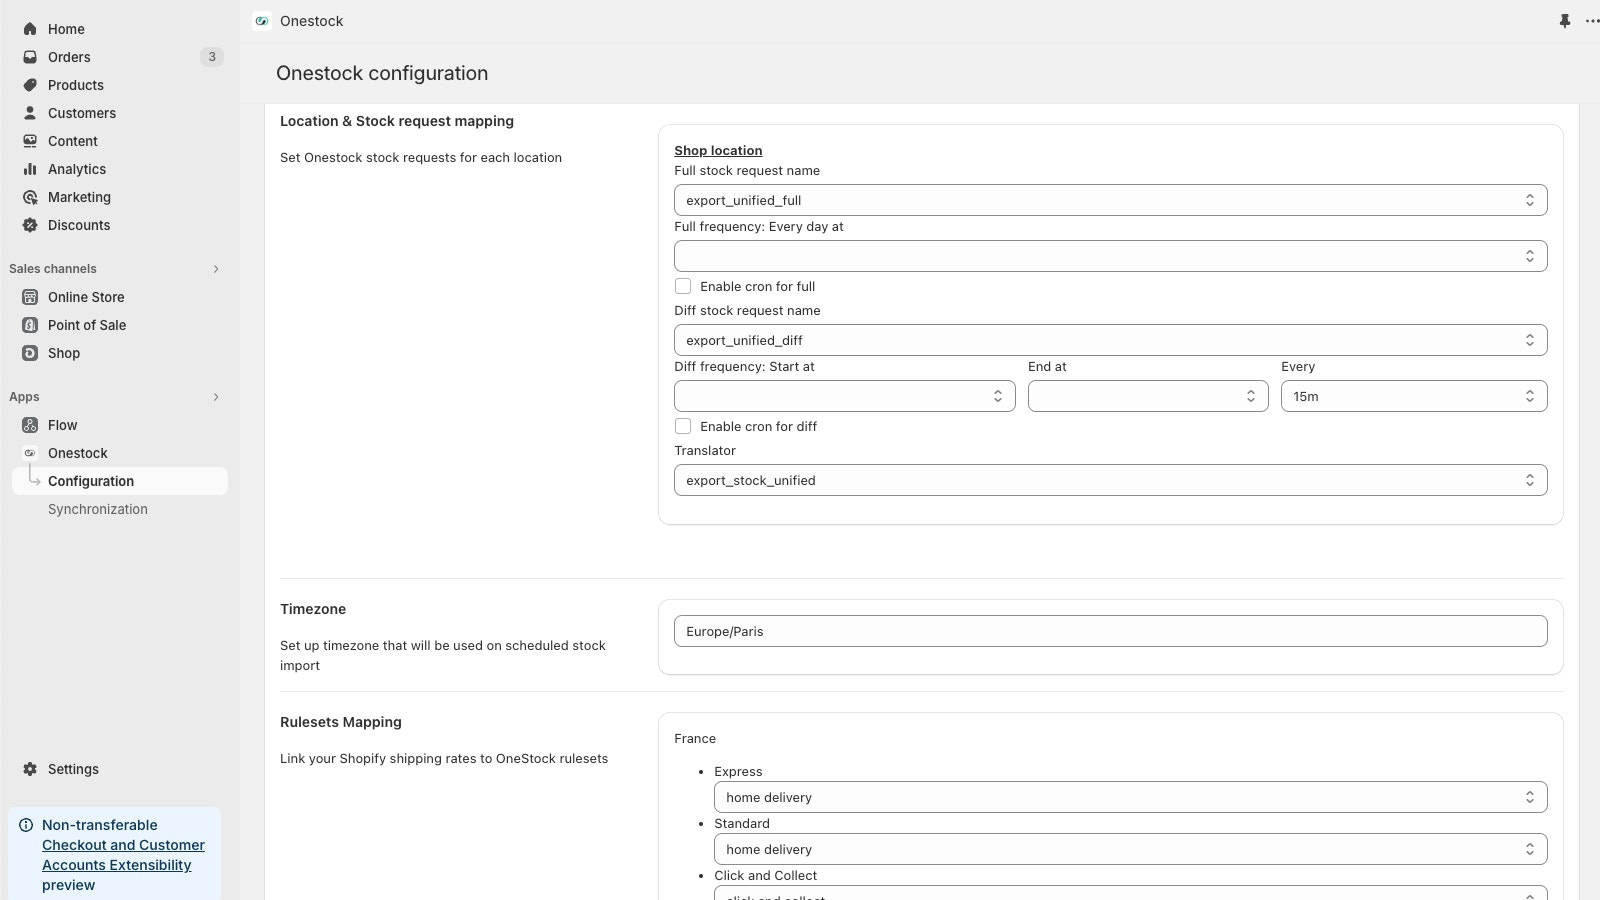Open the Translator dropdown
This screenshot has width=1600, height=900.
pos(1110,480)
